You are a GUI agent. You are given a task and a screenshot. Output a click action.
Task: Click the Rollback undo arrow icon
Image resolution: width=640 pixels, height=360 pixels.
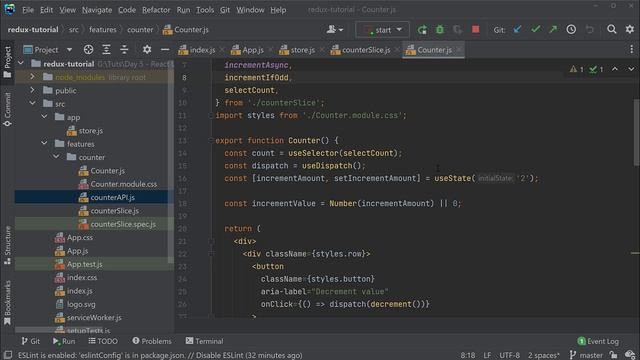point(589,29)
